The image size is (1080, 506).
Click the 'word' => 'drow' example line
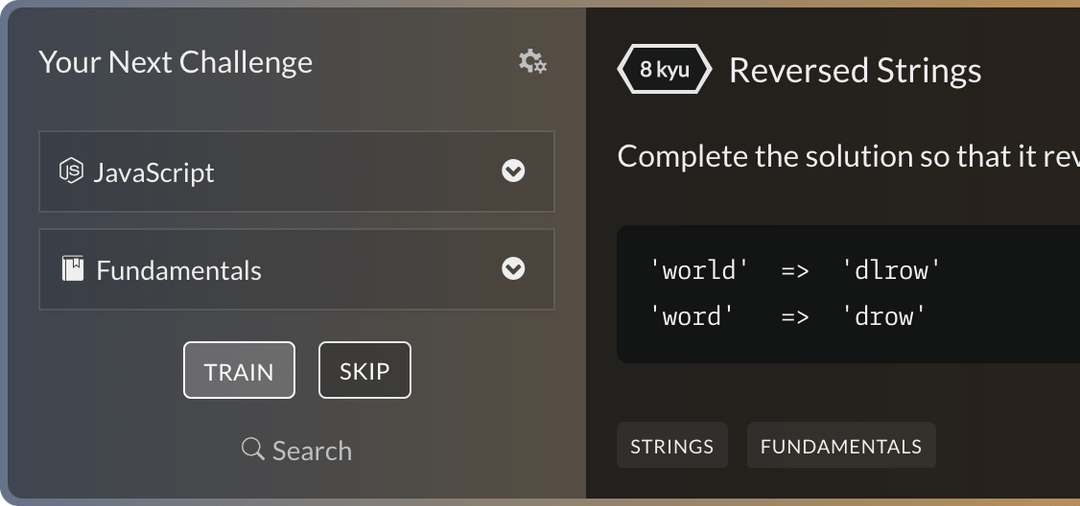pyautogui.click(x=788, y=317)
